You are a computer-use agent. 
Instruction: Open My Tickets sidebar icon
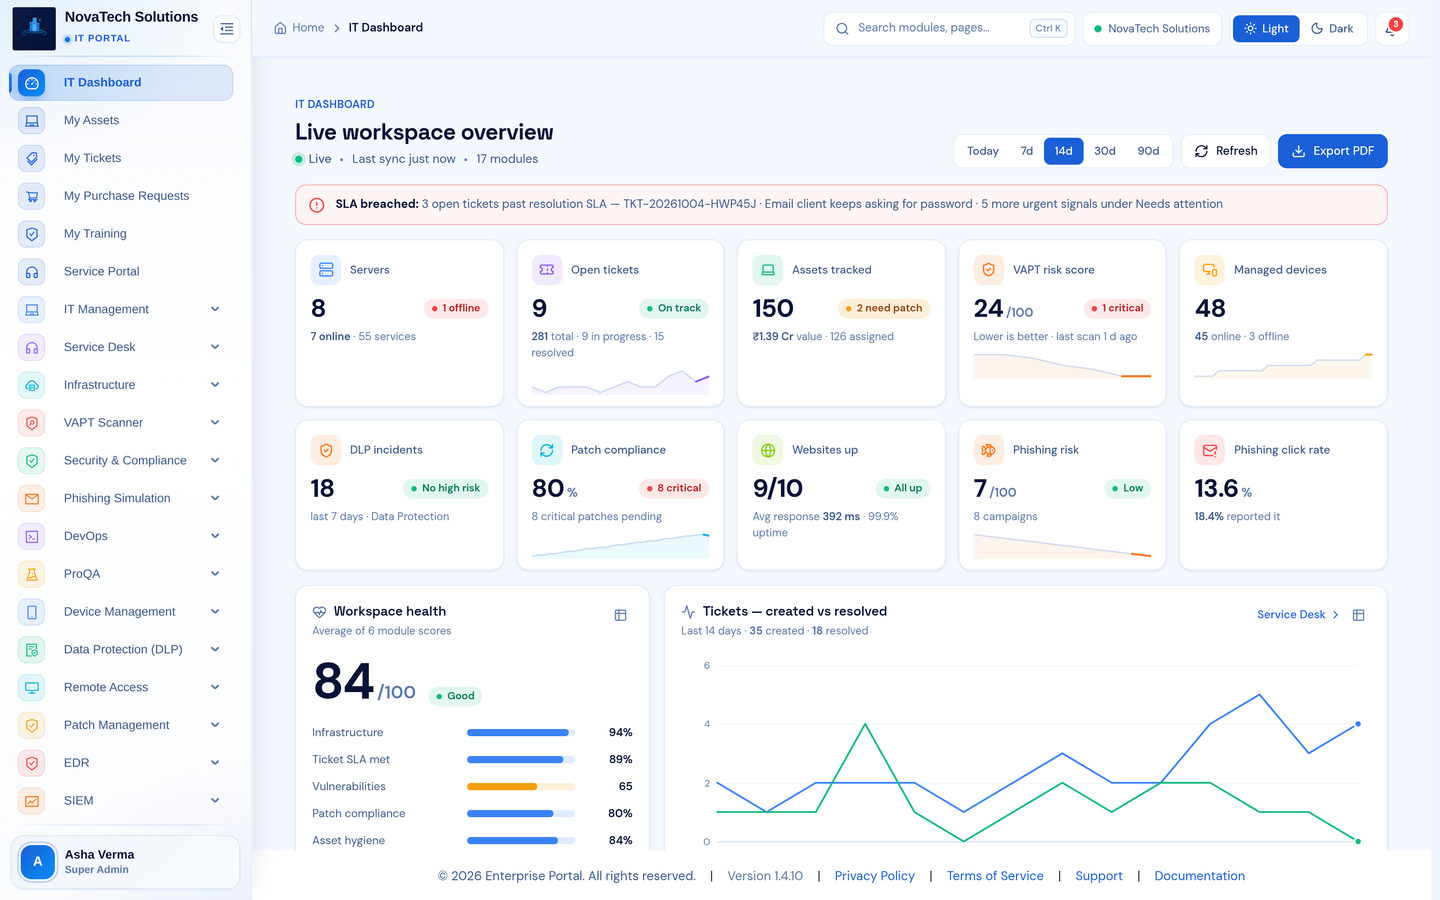pos(32,158)
